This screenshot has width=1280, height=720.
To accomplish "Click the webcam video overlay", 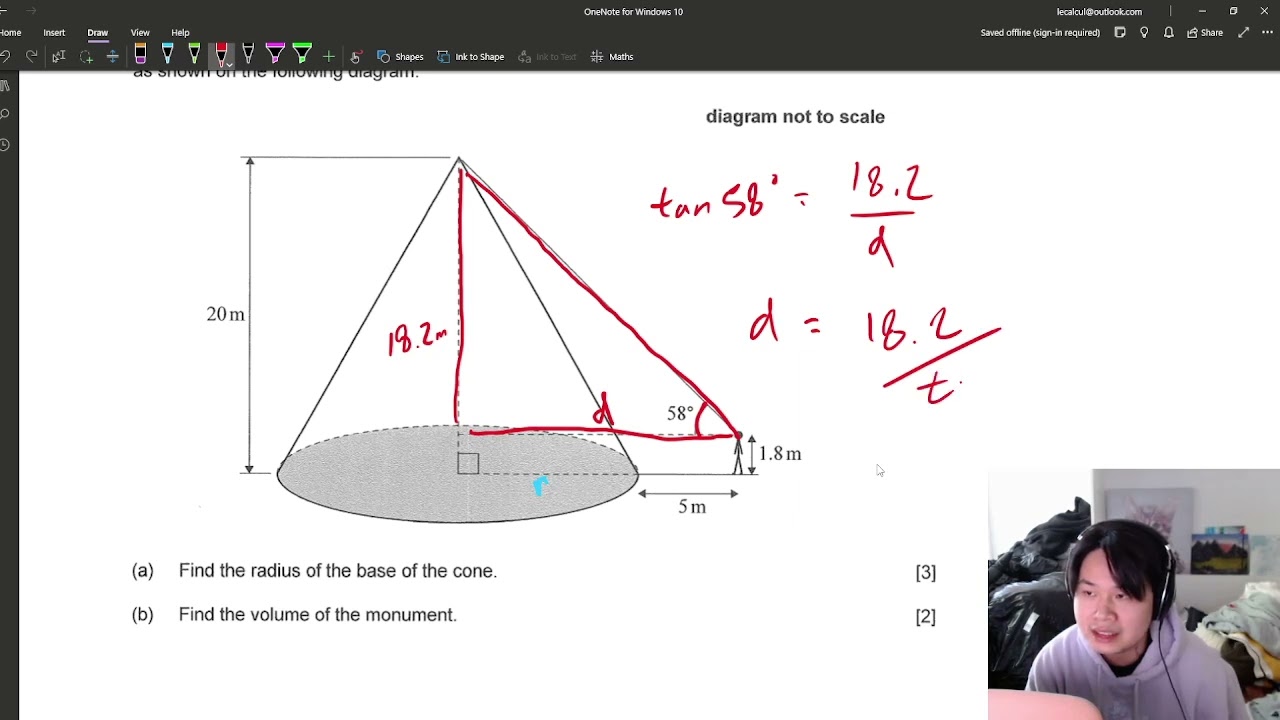I will tap(1134, 594).
